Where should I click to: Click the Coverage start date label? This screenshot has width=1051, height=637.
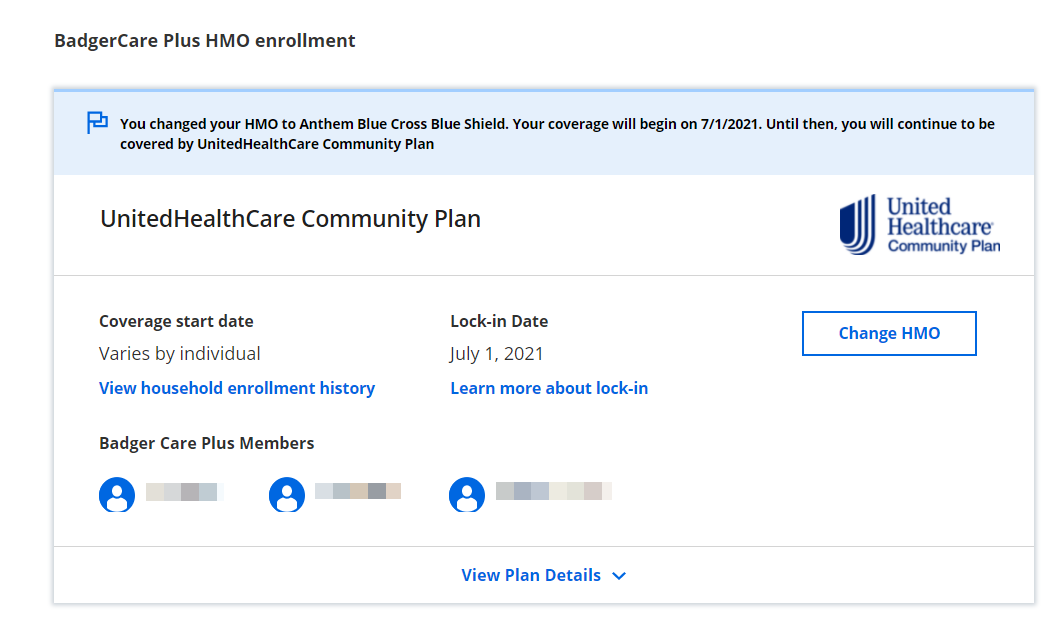point(176,321)
